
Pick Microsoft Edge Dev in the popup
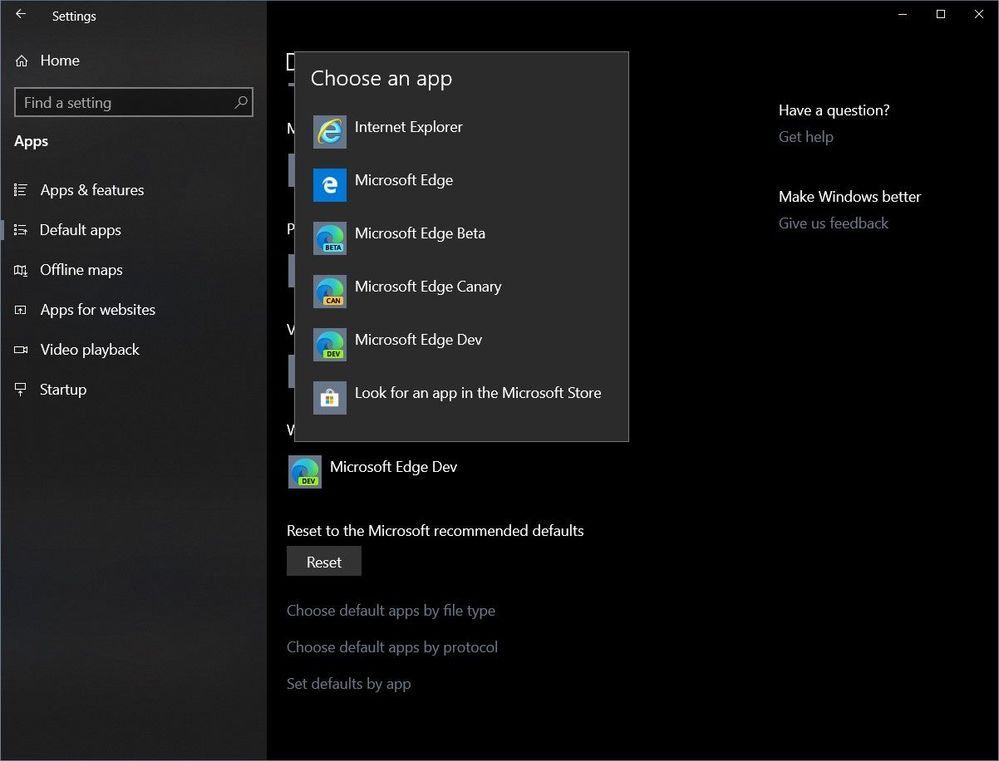(461, 344)
